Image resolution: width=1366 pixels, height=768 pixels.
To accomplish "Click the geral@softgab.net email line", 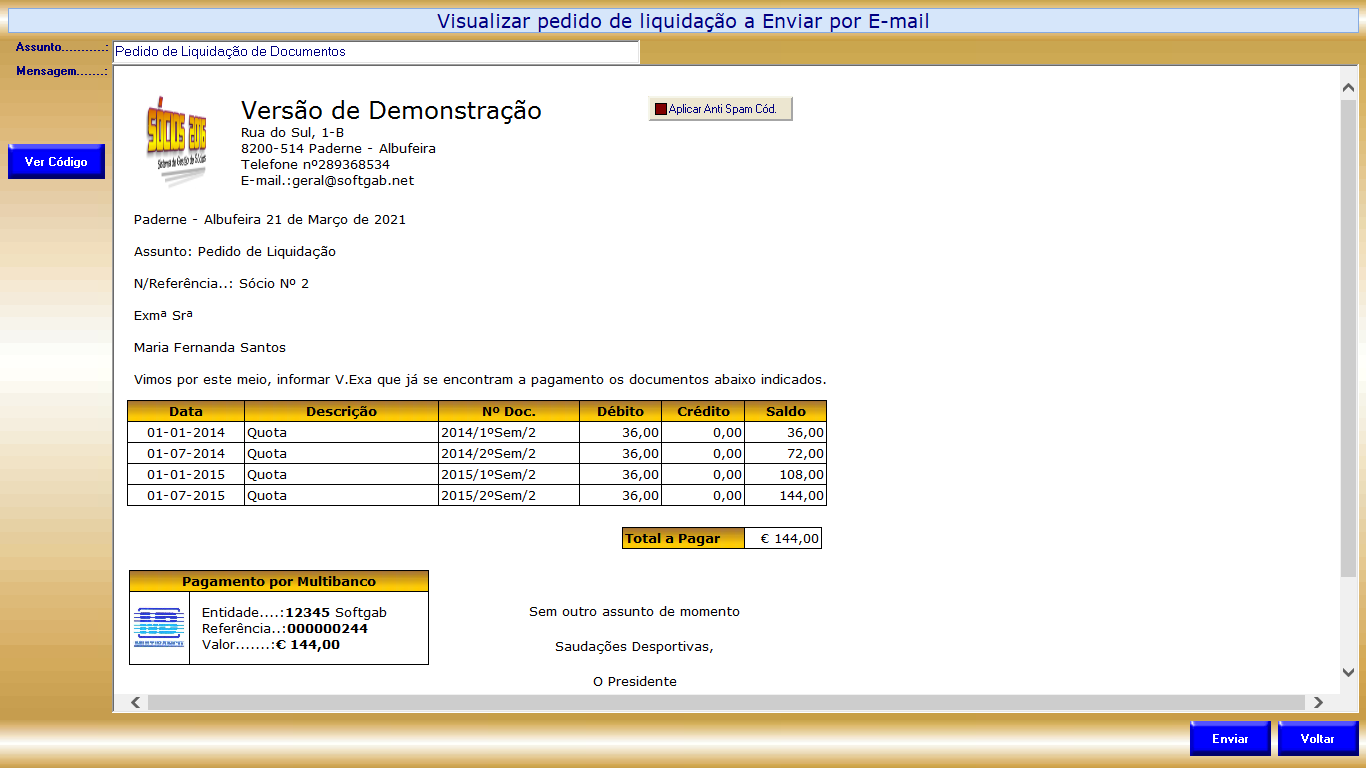I will [327, 181].
